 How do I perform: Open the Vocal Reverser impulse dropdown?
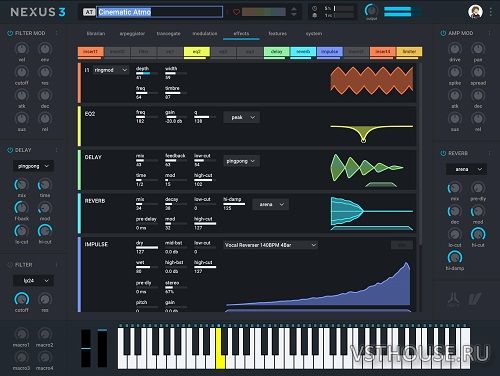point(270,245)
